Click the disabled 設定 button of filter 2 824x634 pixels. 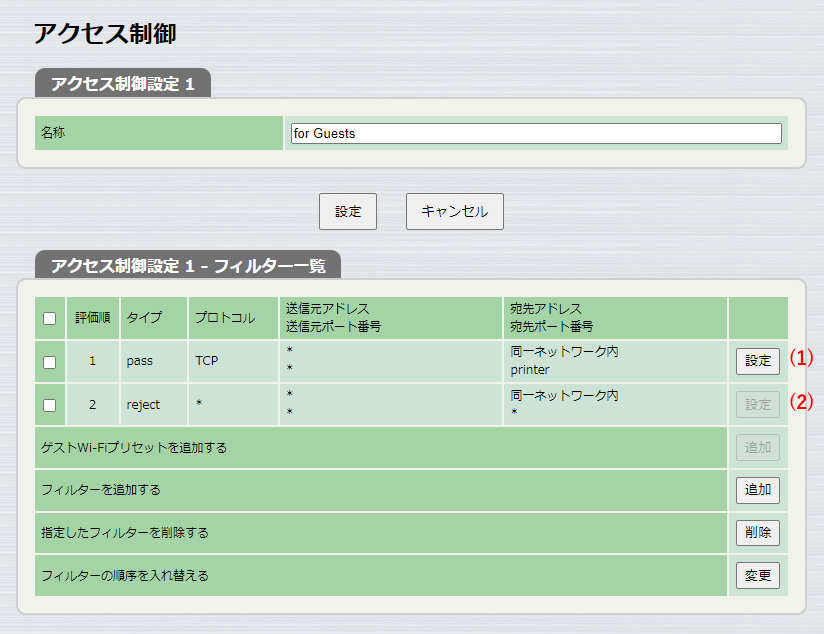click(757, 404)
